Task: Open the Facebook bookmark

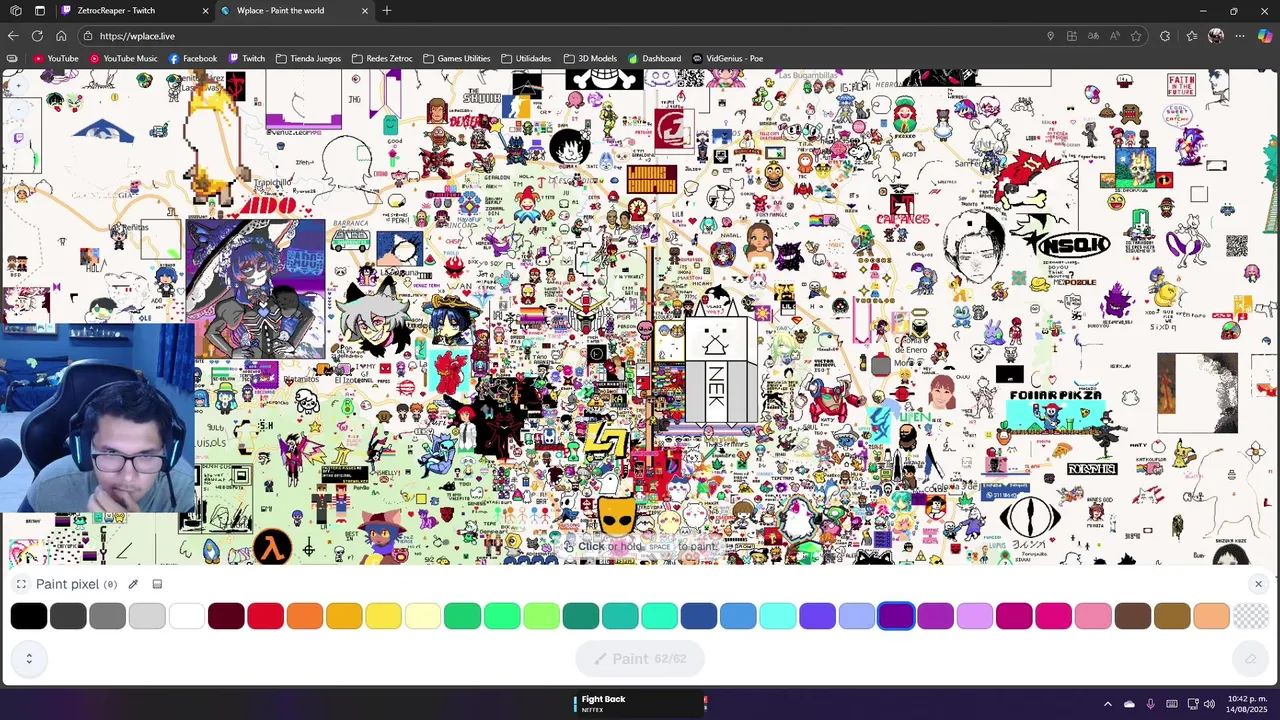Action: [x=193, y=58]
